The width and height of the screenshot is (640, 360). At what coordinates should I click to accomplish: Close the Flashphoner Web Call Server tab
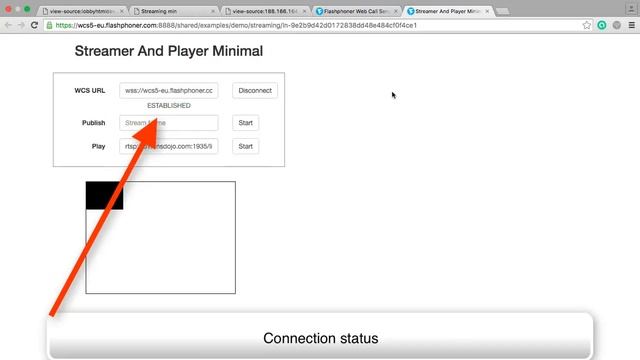click(396, 11)
